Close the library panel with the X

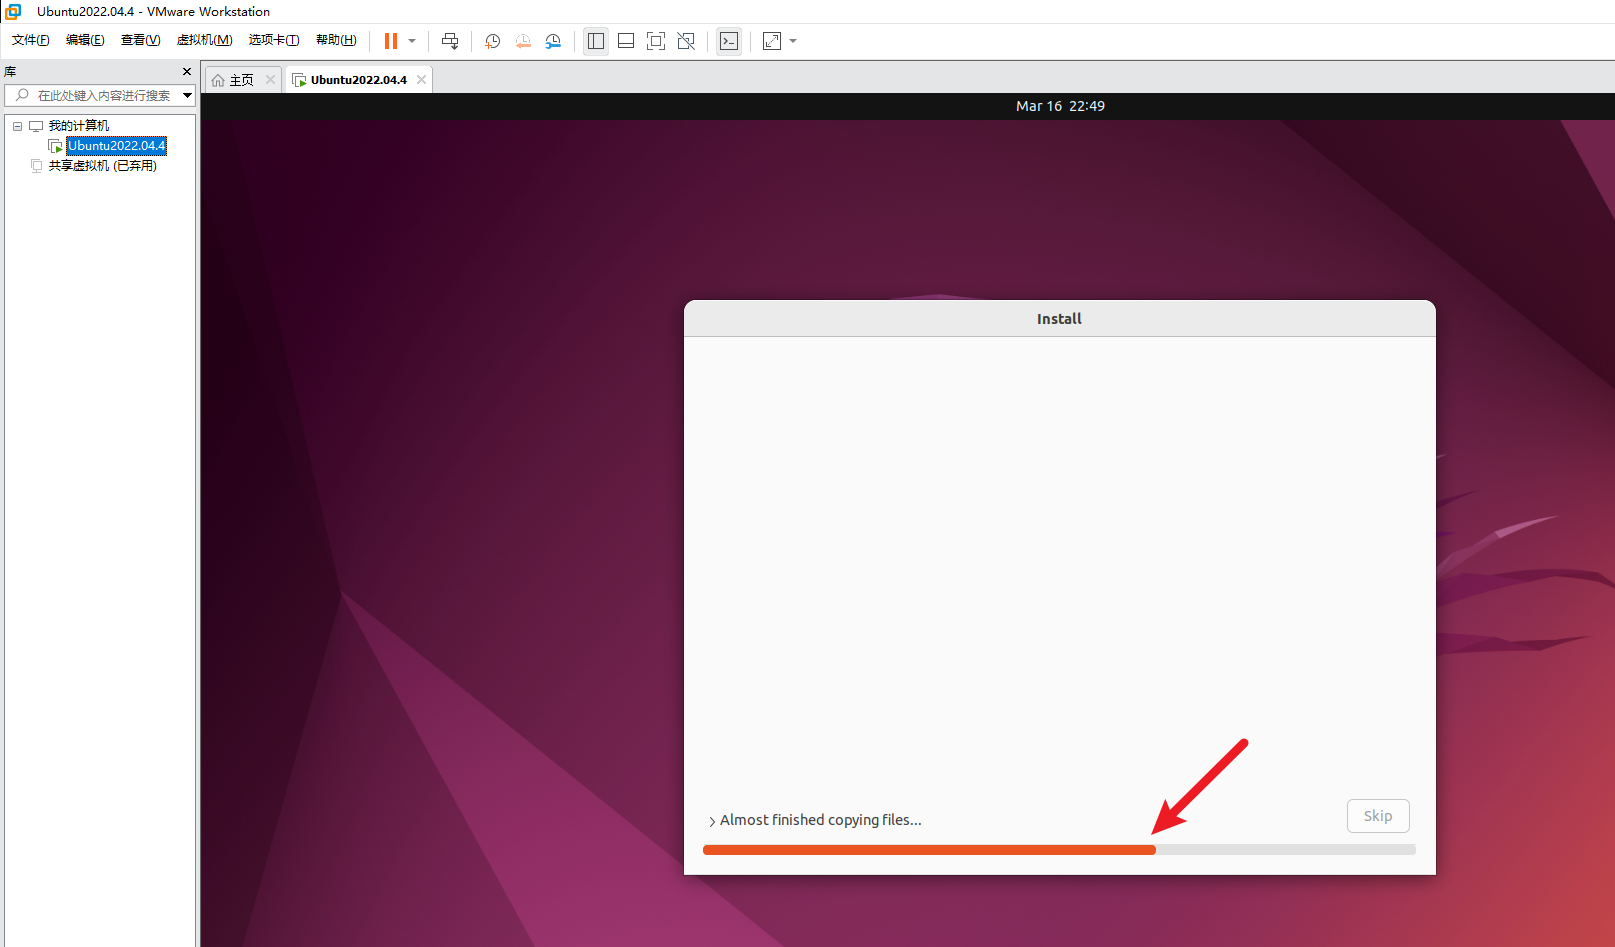tap(187, 72)
